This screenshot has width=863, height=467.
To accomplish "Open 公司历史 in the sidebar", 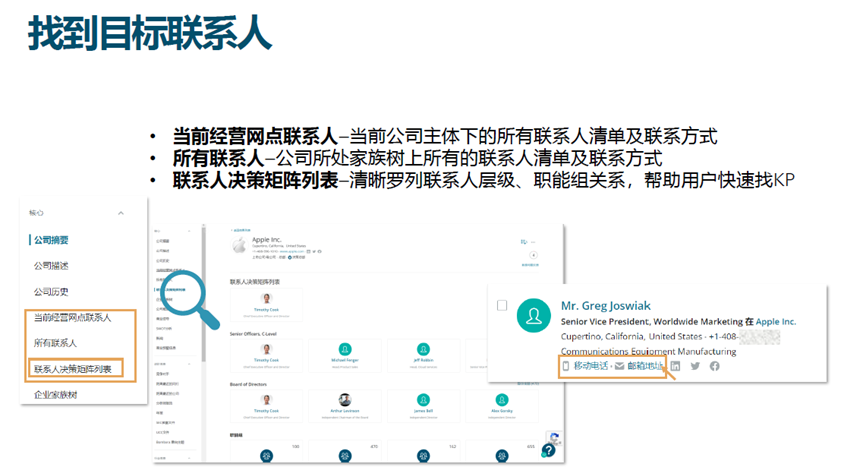I will pyautogui.click(x=51, y=292).
